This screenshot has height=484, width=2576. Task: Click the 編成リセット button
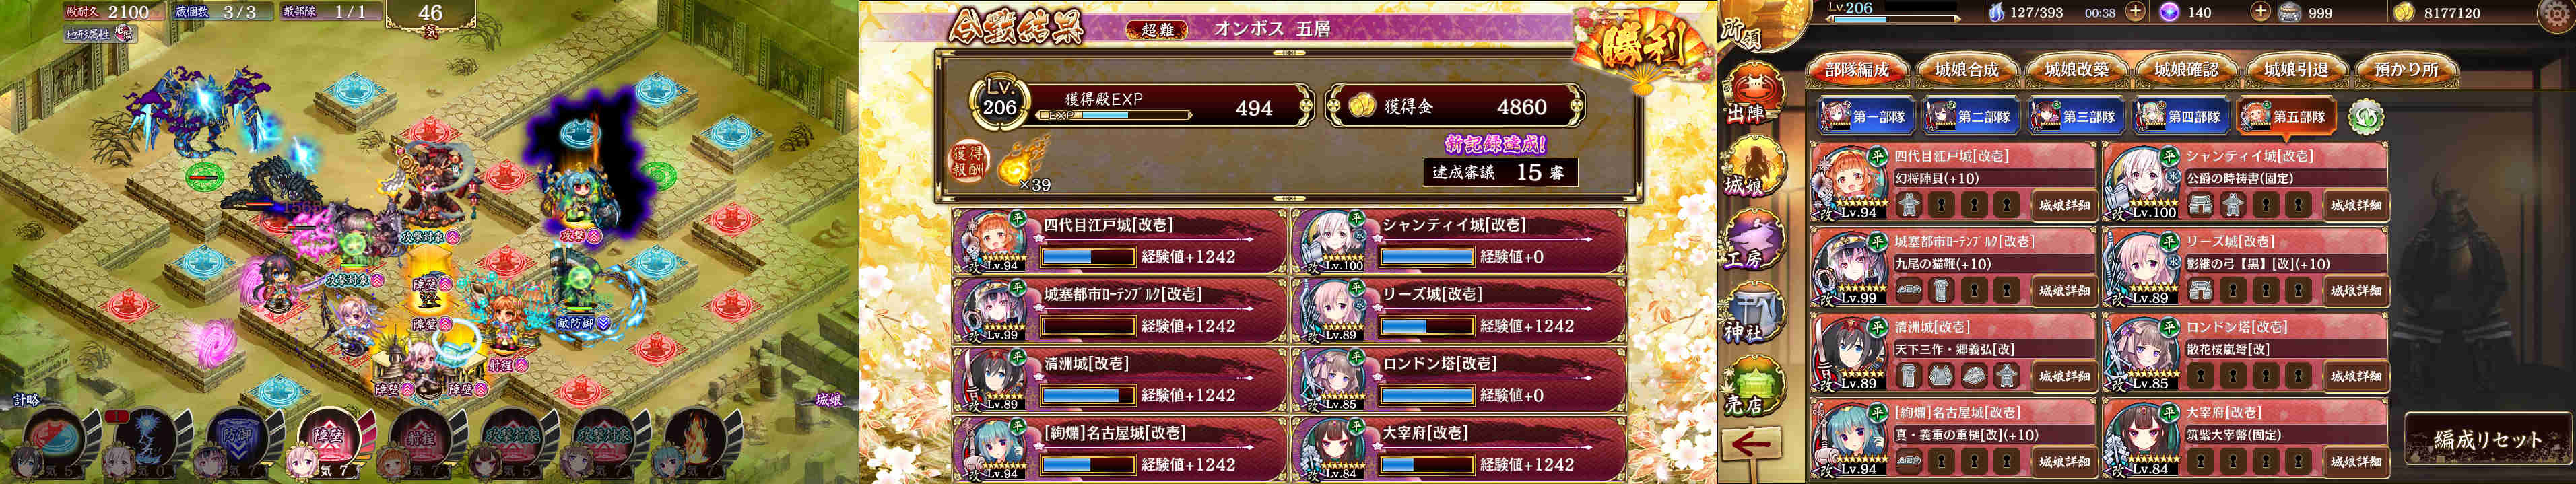coord(2487,439)
